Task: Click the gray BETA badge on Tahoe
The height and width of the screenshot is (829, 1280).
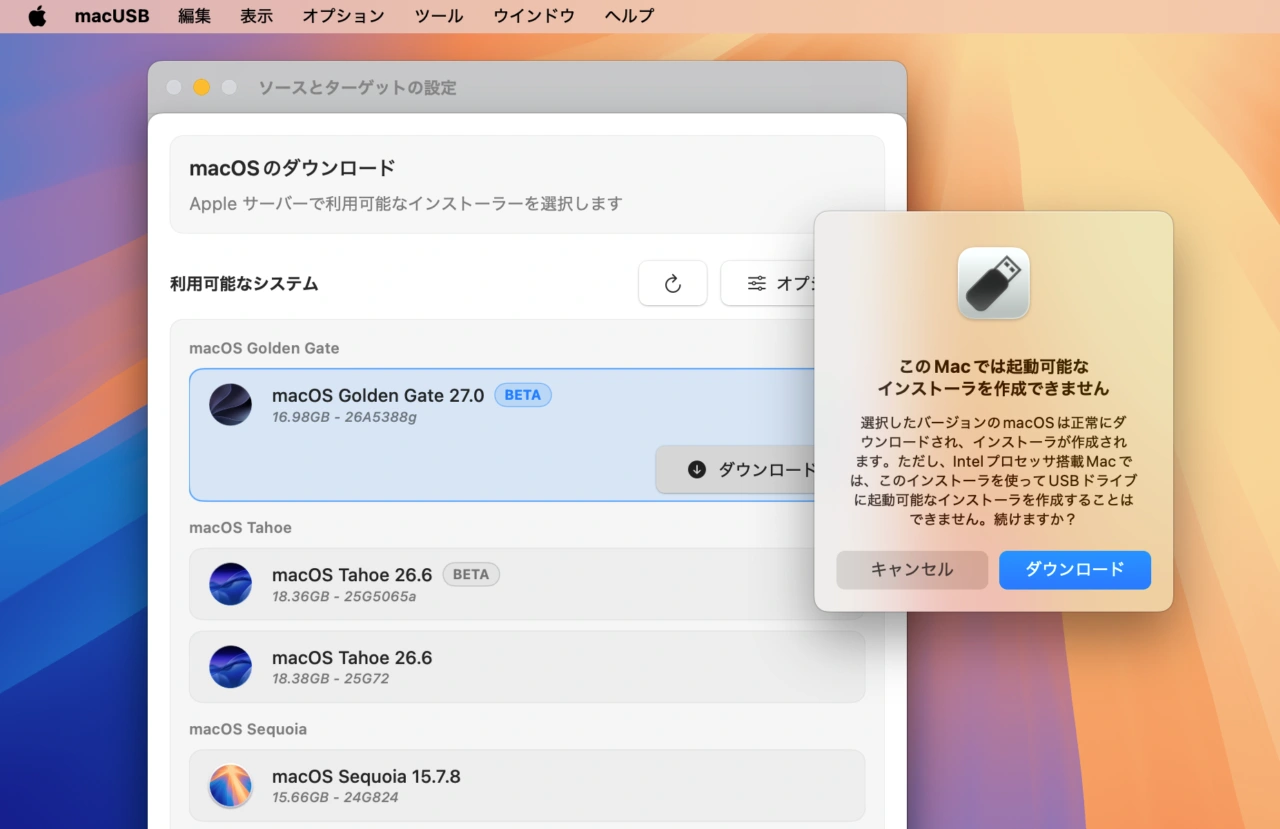Action: 471,575
